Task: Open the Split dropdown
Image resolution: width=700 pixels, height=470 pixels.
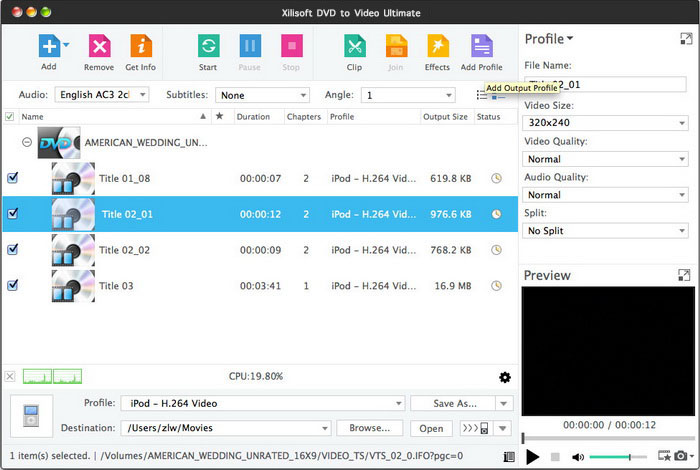Action: pyautogui.click(x=605, y=231)
